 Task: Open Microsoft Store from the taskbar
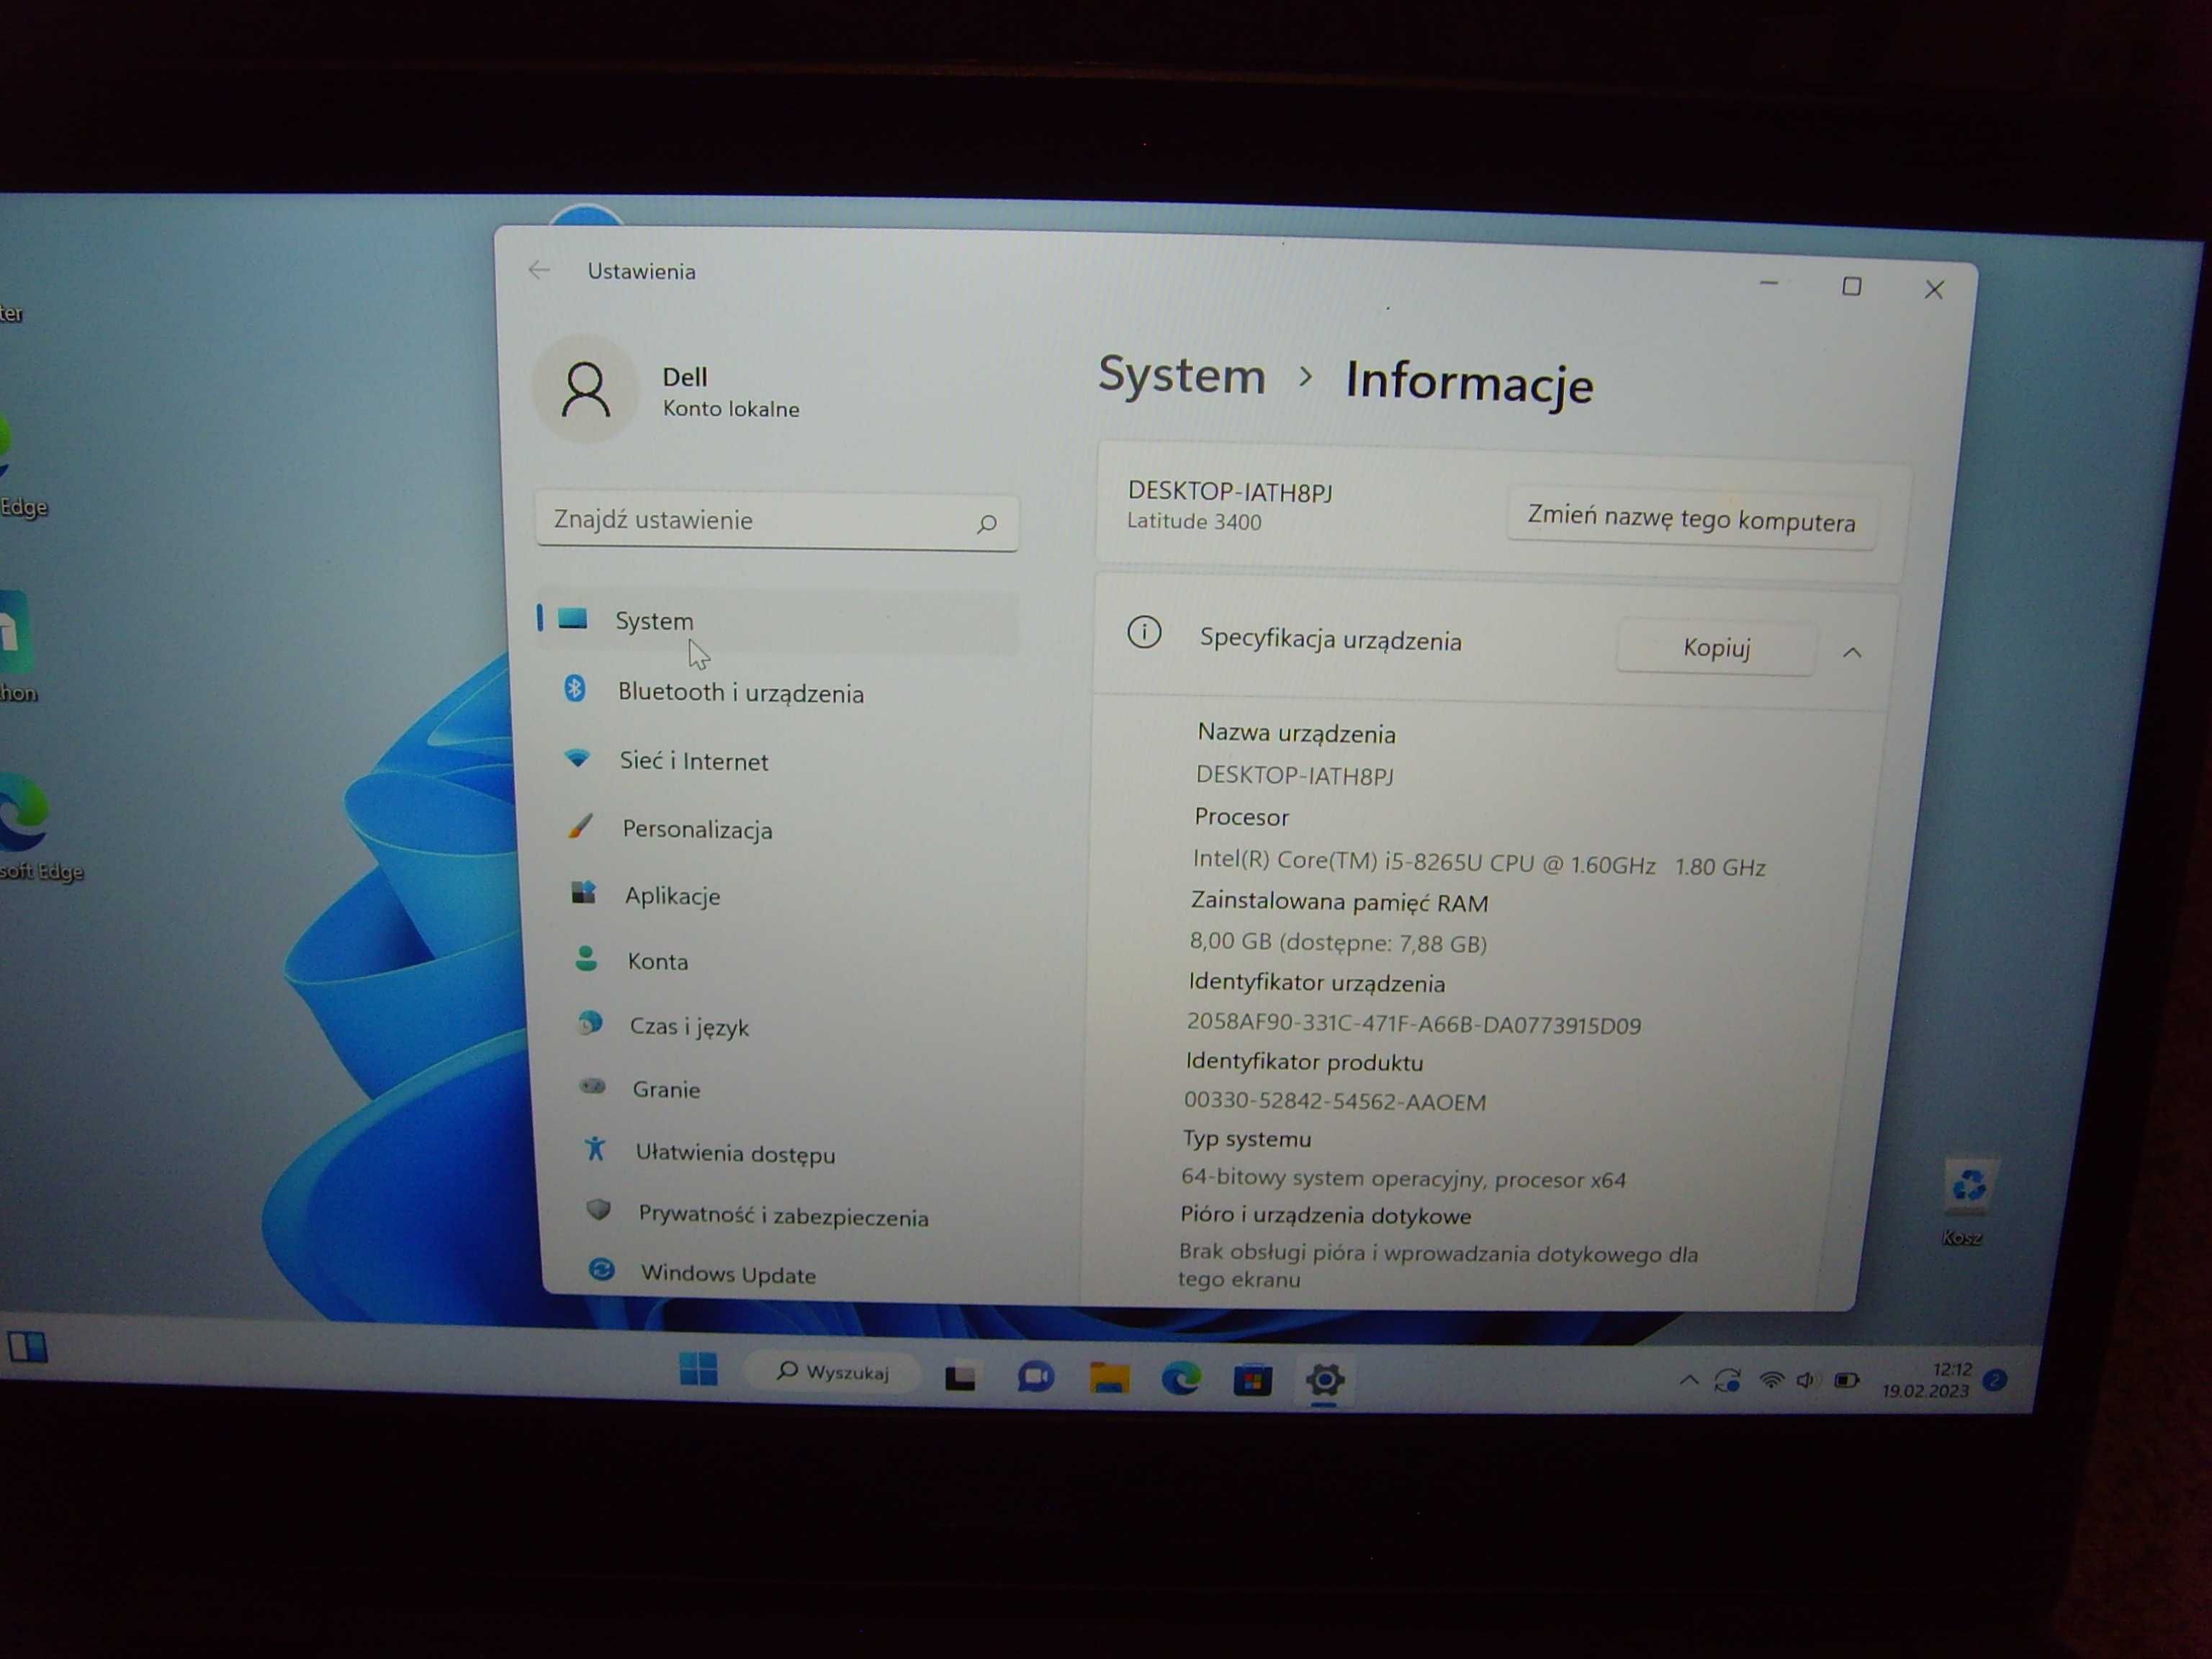click(1252, 1381)
